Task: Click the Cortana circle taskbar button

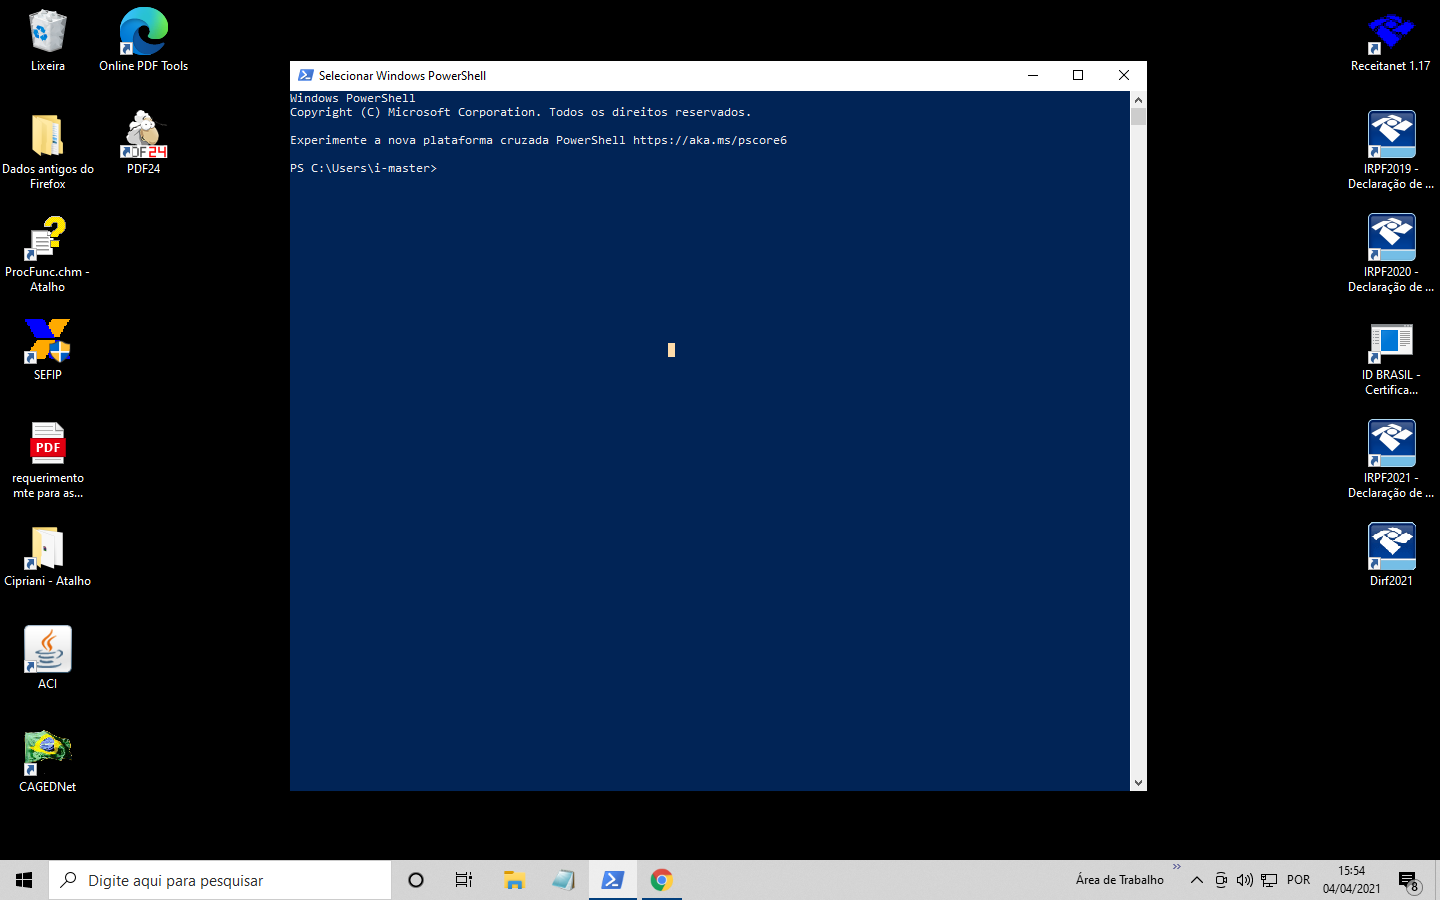Action: (x=416, y=880)
